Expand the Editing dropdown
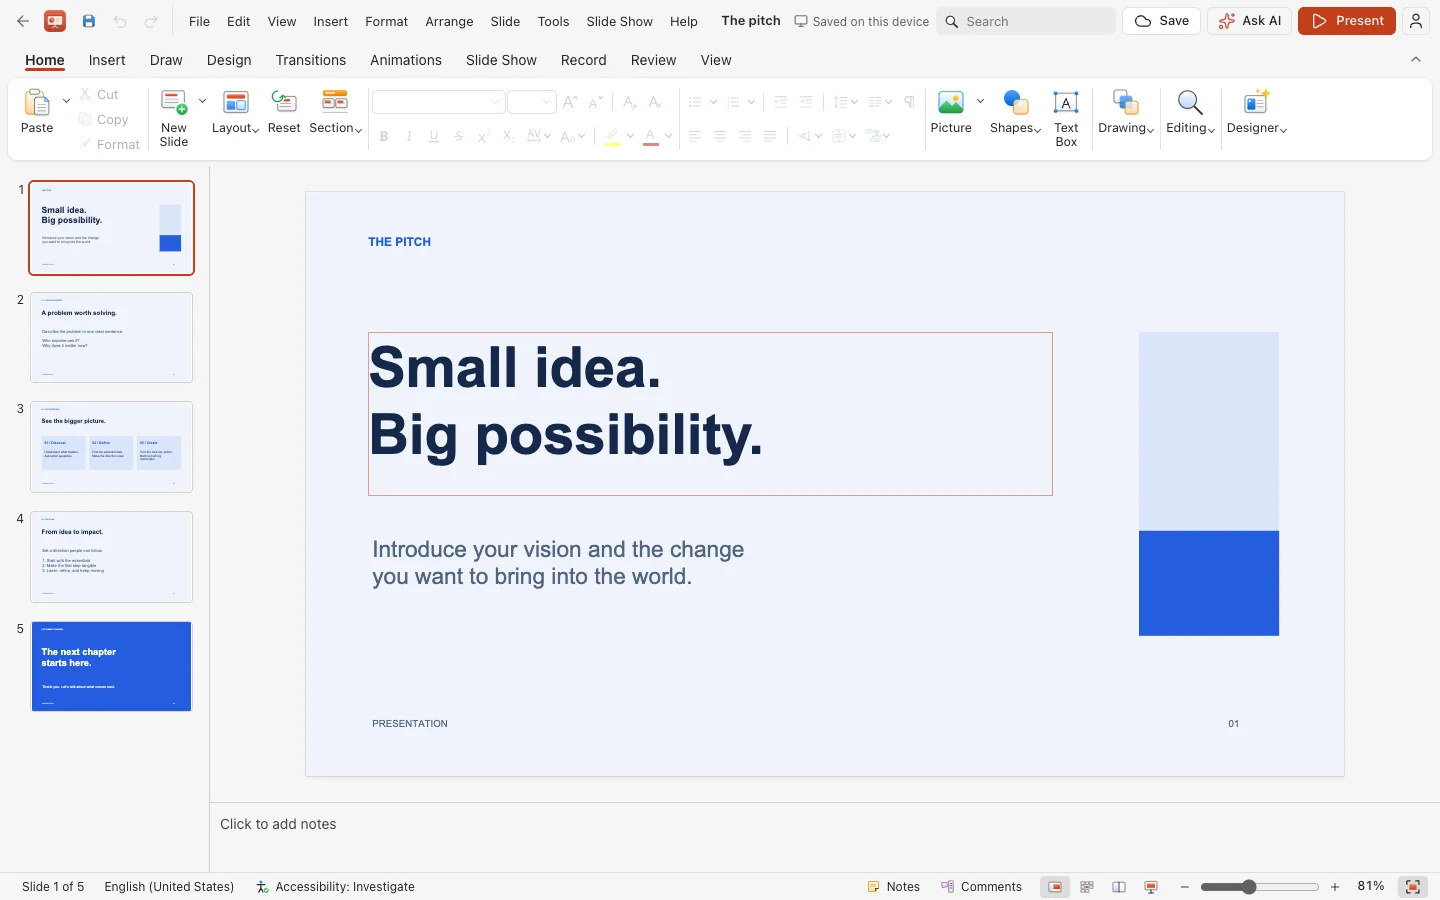 tap(1190, 112)
